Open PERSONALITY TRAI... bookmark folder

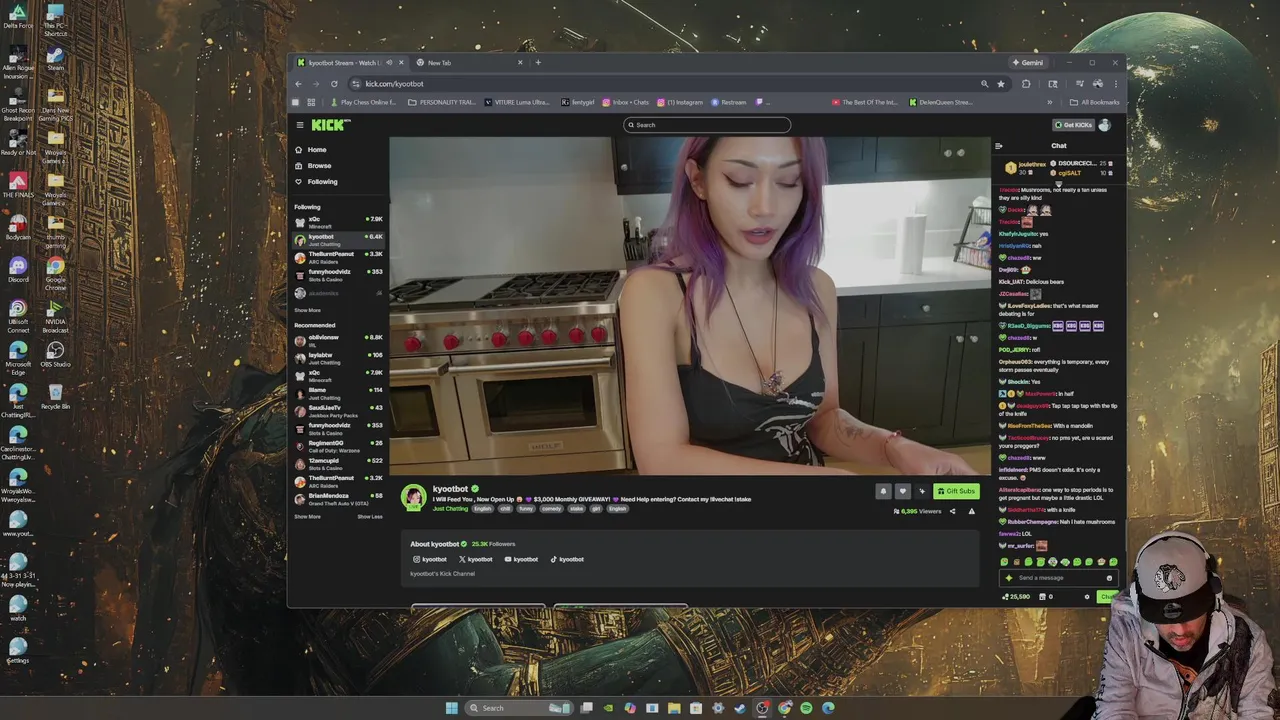[x=442, y=102]
